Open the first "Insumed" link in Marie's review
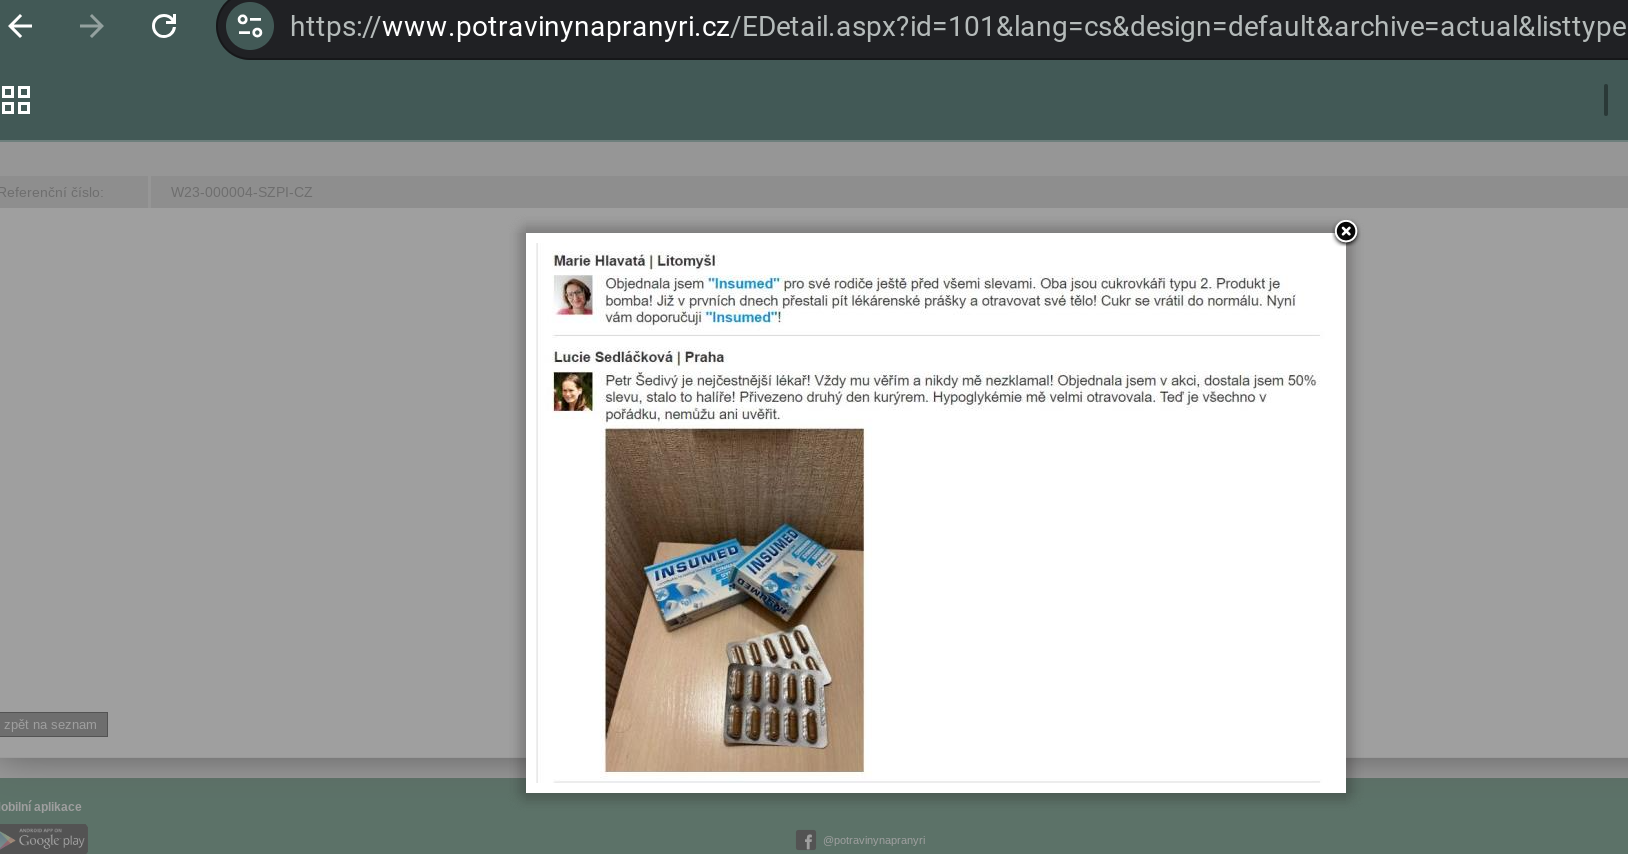Screen dimensions: 1628x854 [x=744, y=284]
